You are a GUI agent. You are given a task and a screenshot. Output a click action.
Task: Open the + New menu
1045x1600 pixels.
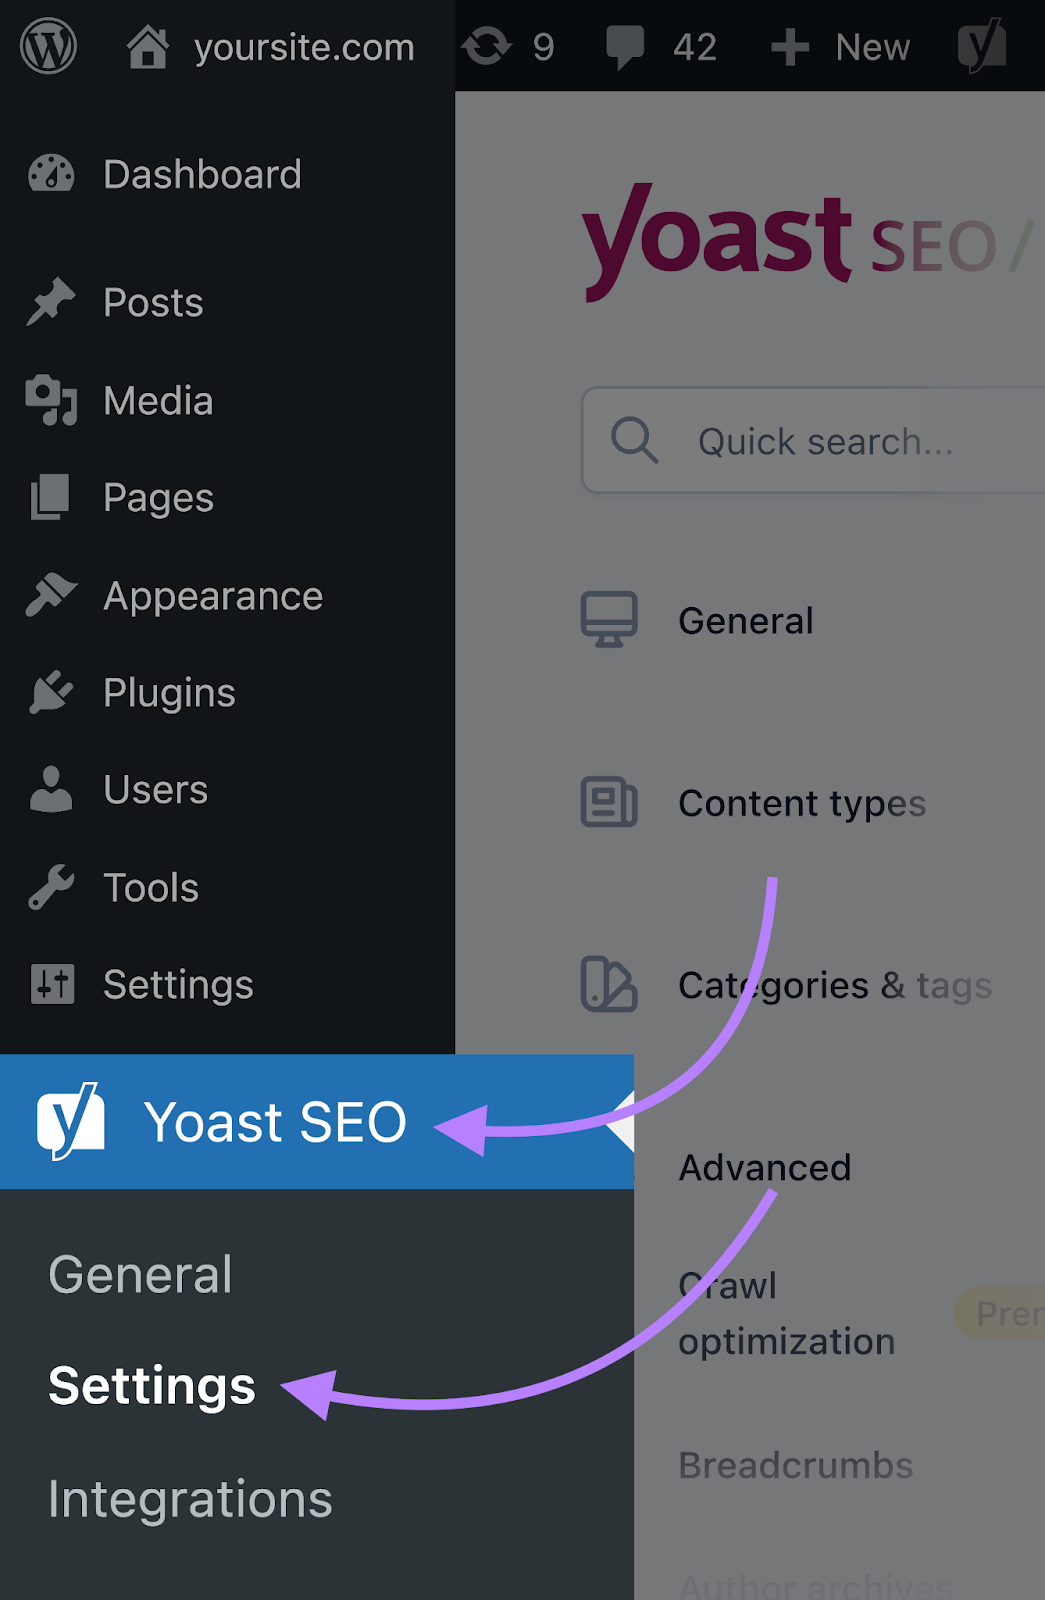(840, 45)
